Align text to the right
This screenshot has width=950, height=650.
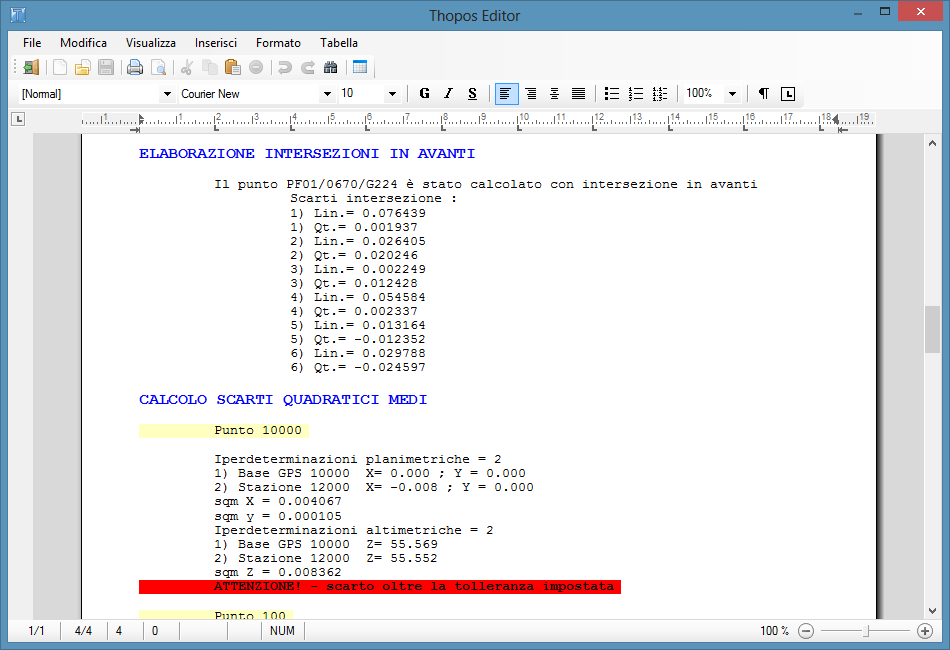click(531, 93)
